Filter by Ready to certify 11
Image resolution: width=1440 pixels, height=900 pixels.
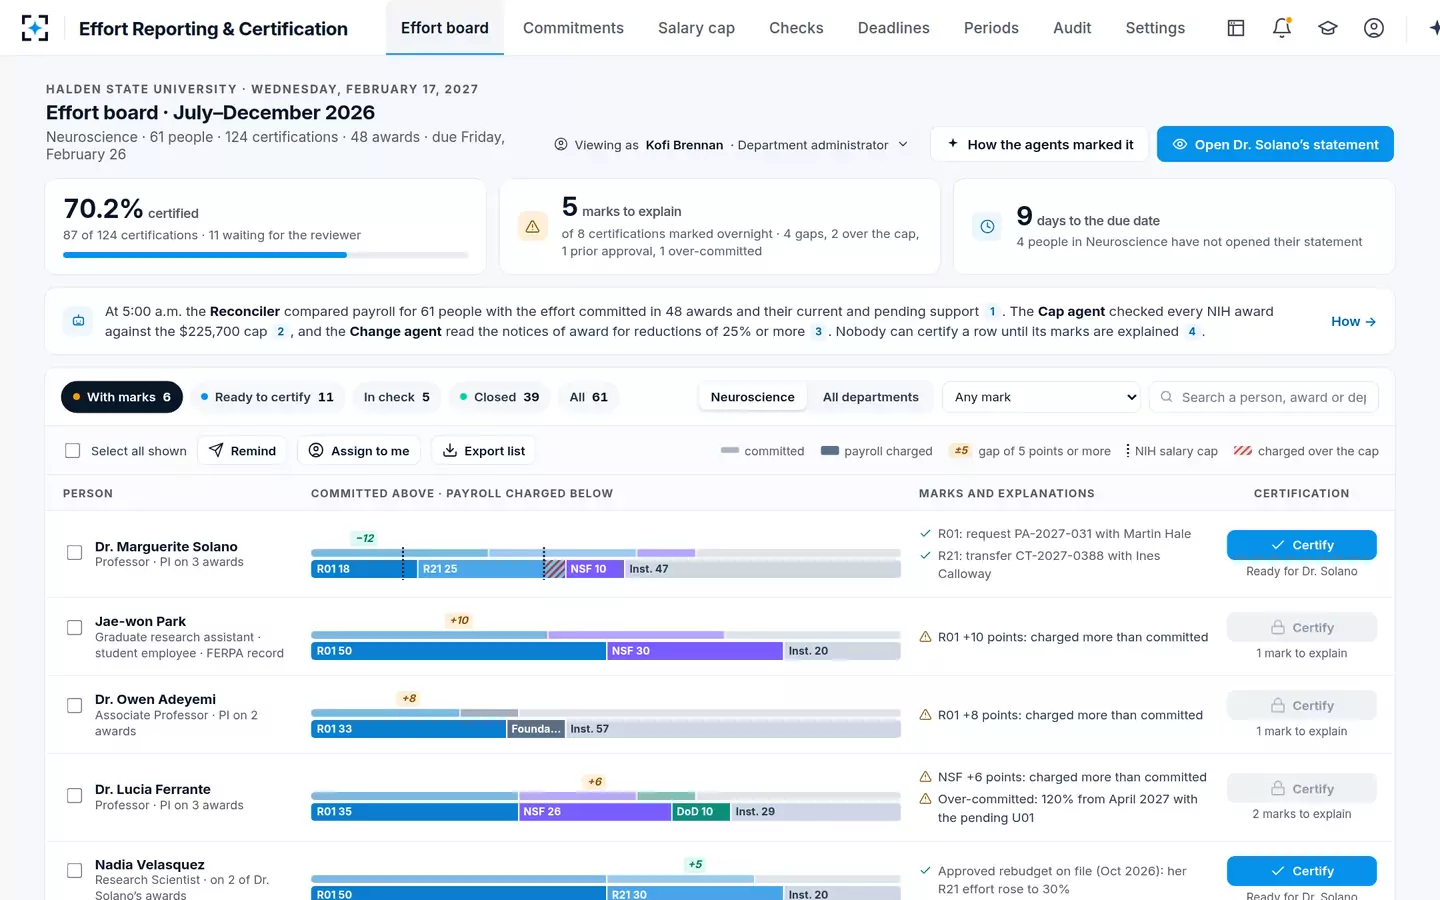[267, 397]
